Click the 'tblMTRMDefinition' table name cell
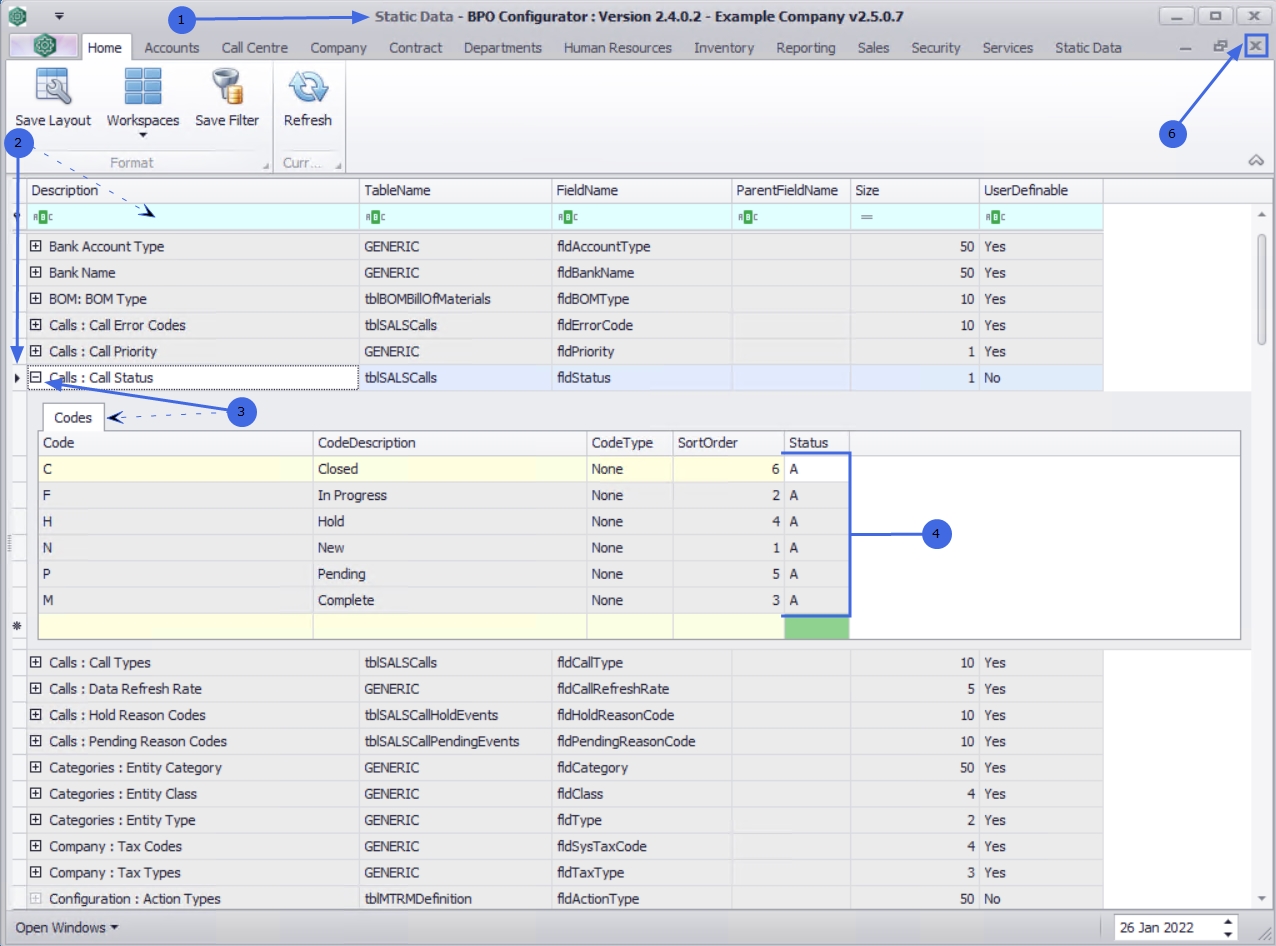1276x946 pixels. [455, 899]
